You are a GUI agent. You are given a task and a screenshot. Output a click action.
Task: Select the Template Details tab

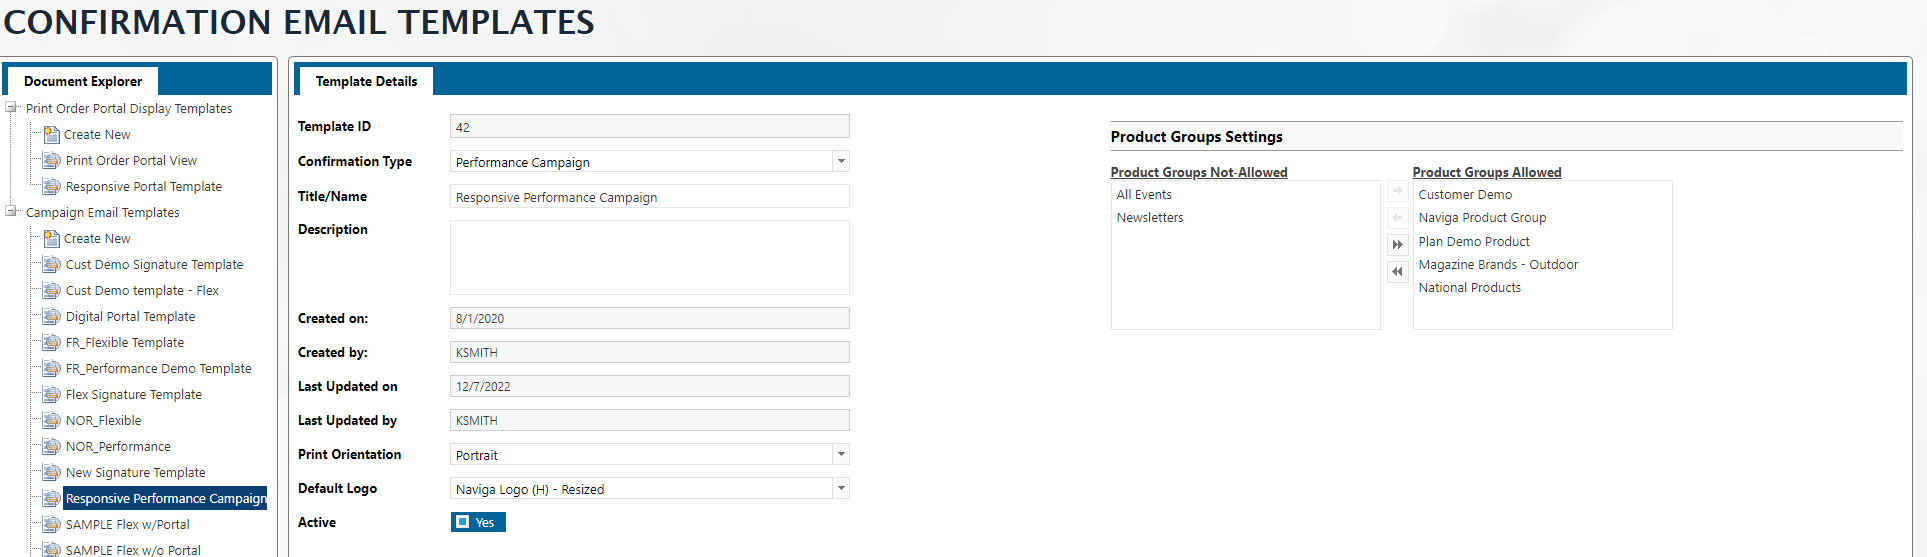pyautogui.click(x=366, y=81)
